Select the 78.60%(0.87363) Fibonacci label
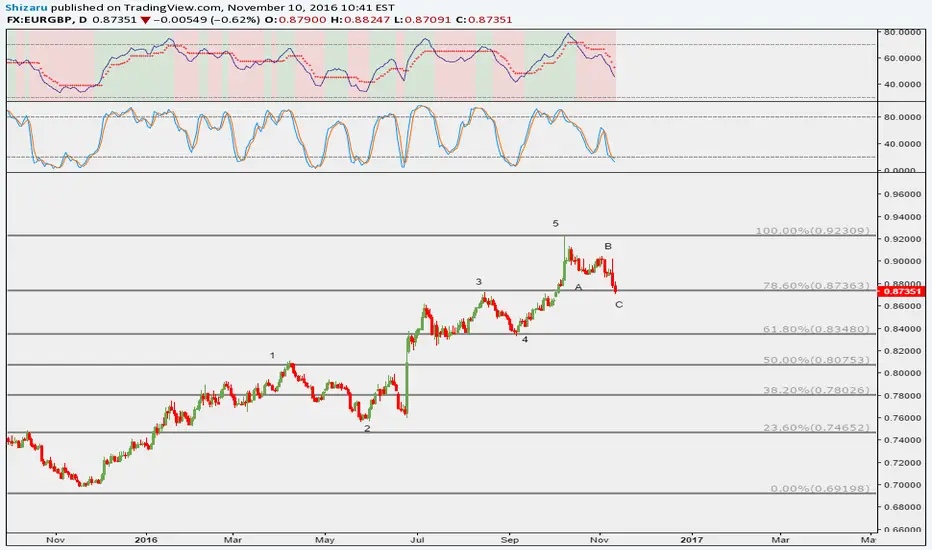The image size is (932, 550). (x=816, y=286)
